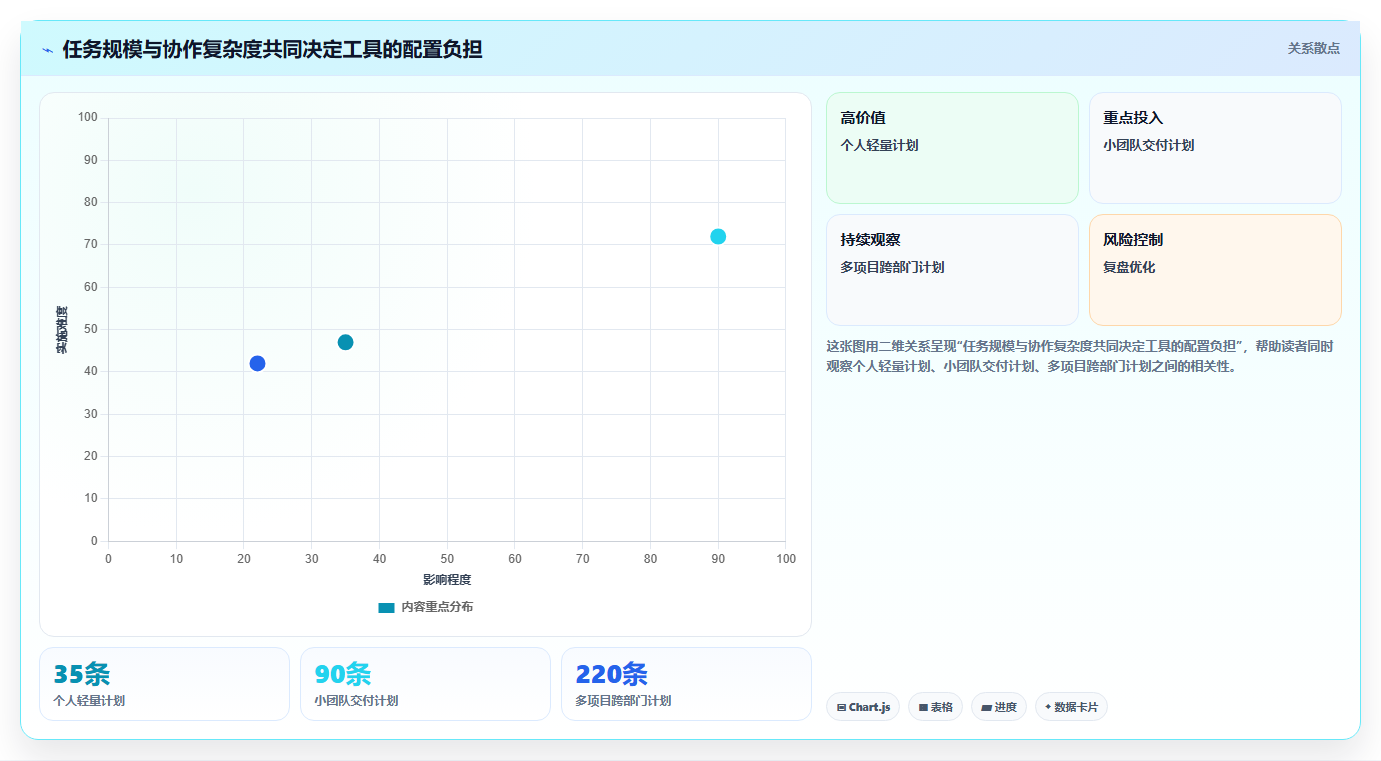Viewport: 1381px width, 761px height.
Task: Click the 个人轻量计划 text in 高价值 card
Action: click(879, 145)
